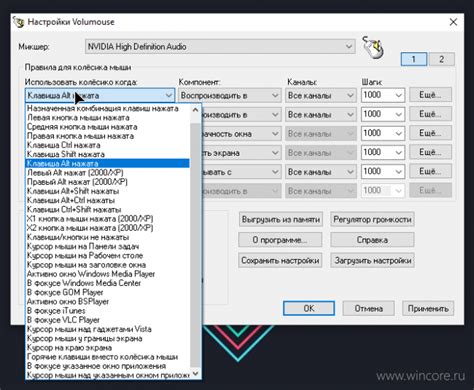Click the Применить button
This screenshot has height=390, width=474.
click(x=428, y=308)
